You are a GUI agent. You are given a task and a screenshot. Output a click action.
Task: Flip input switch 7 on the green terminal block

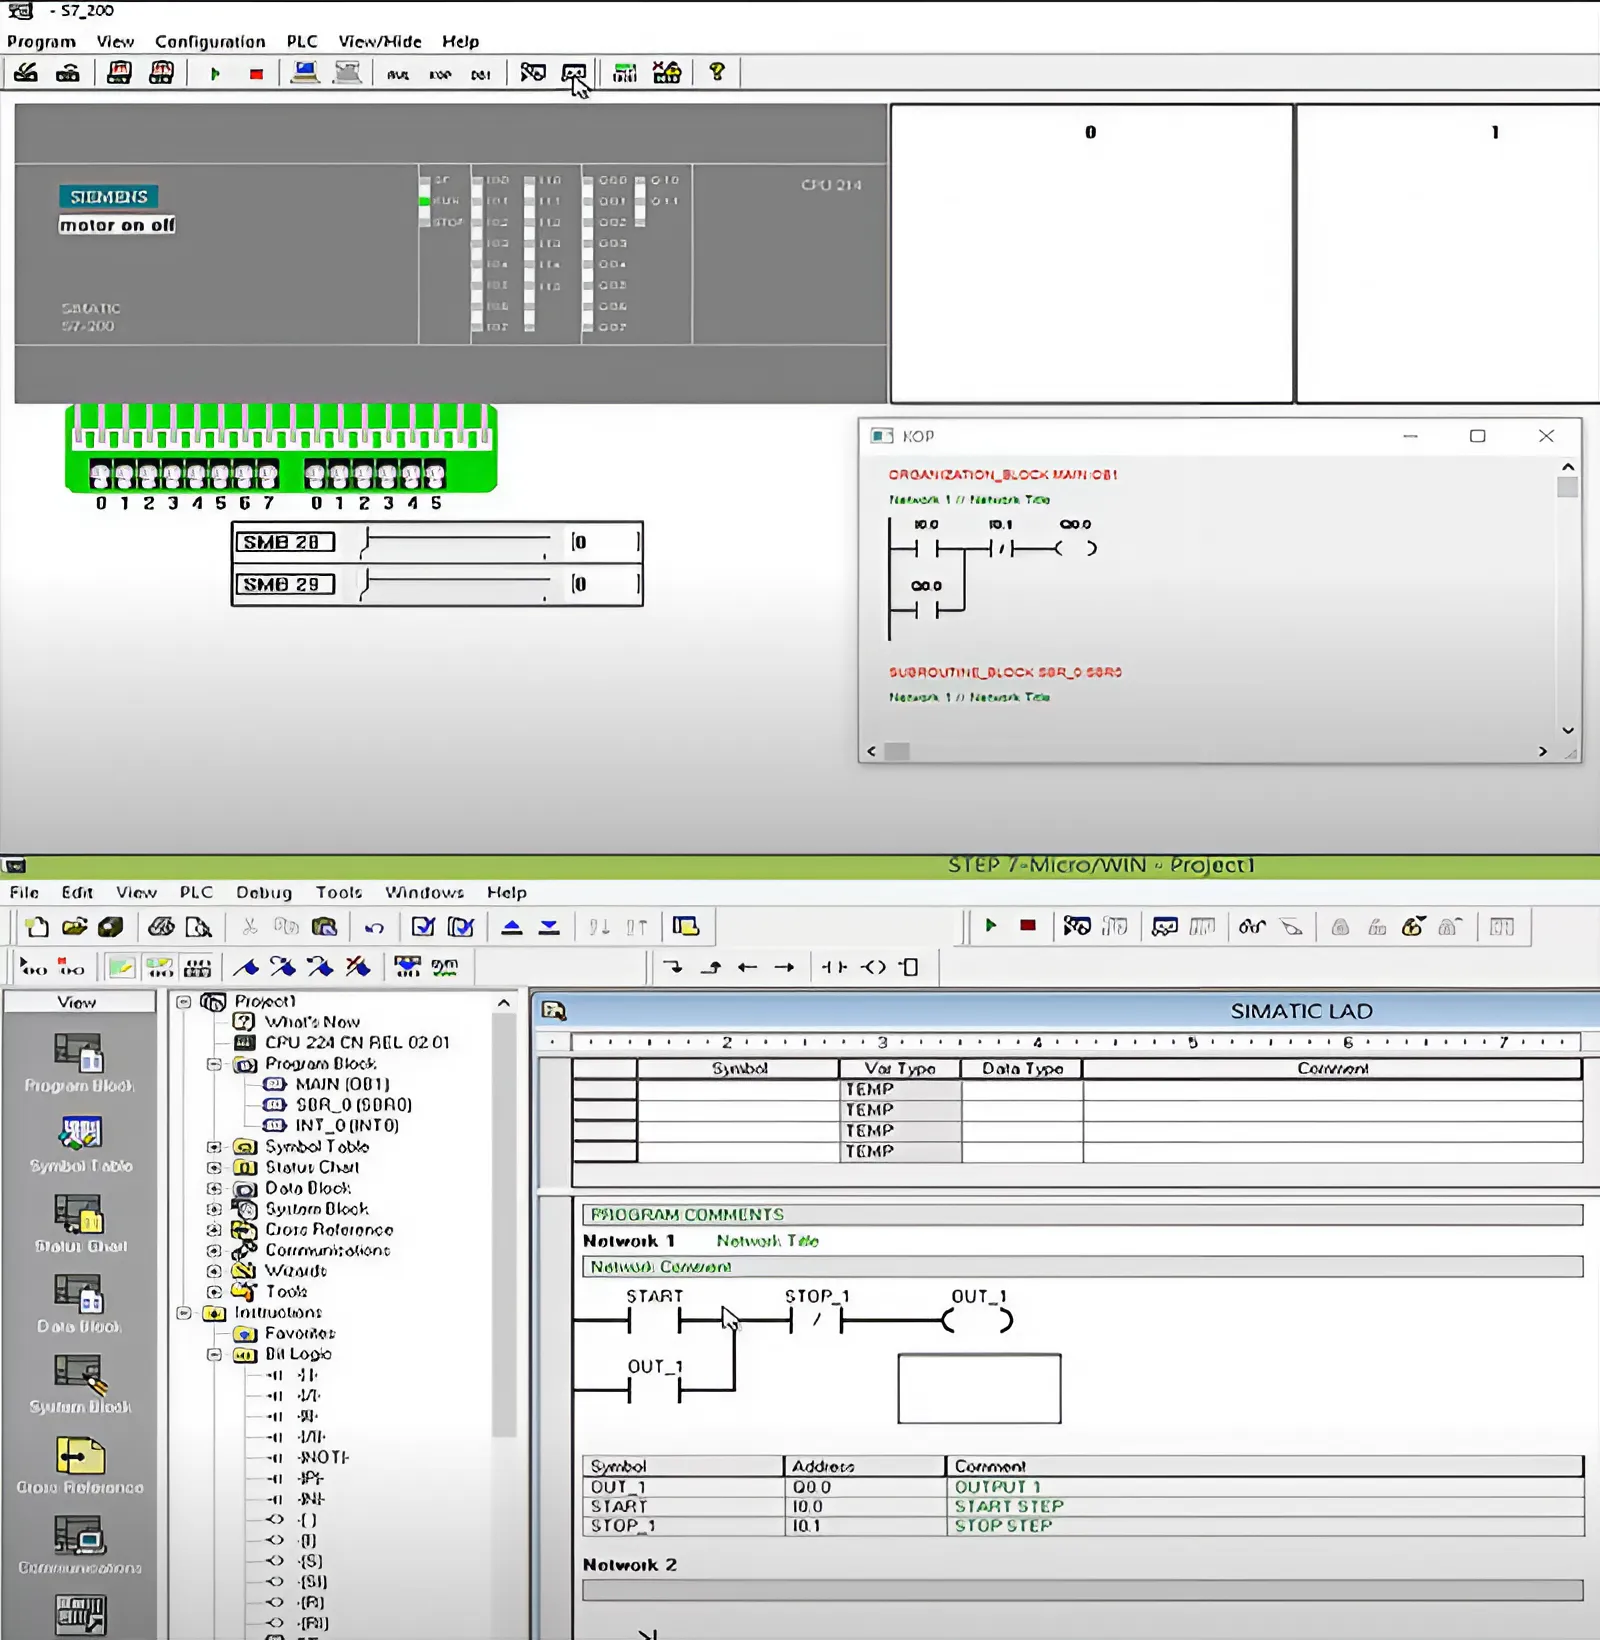coord(268,474)
